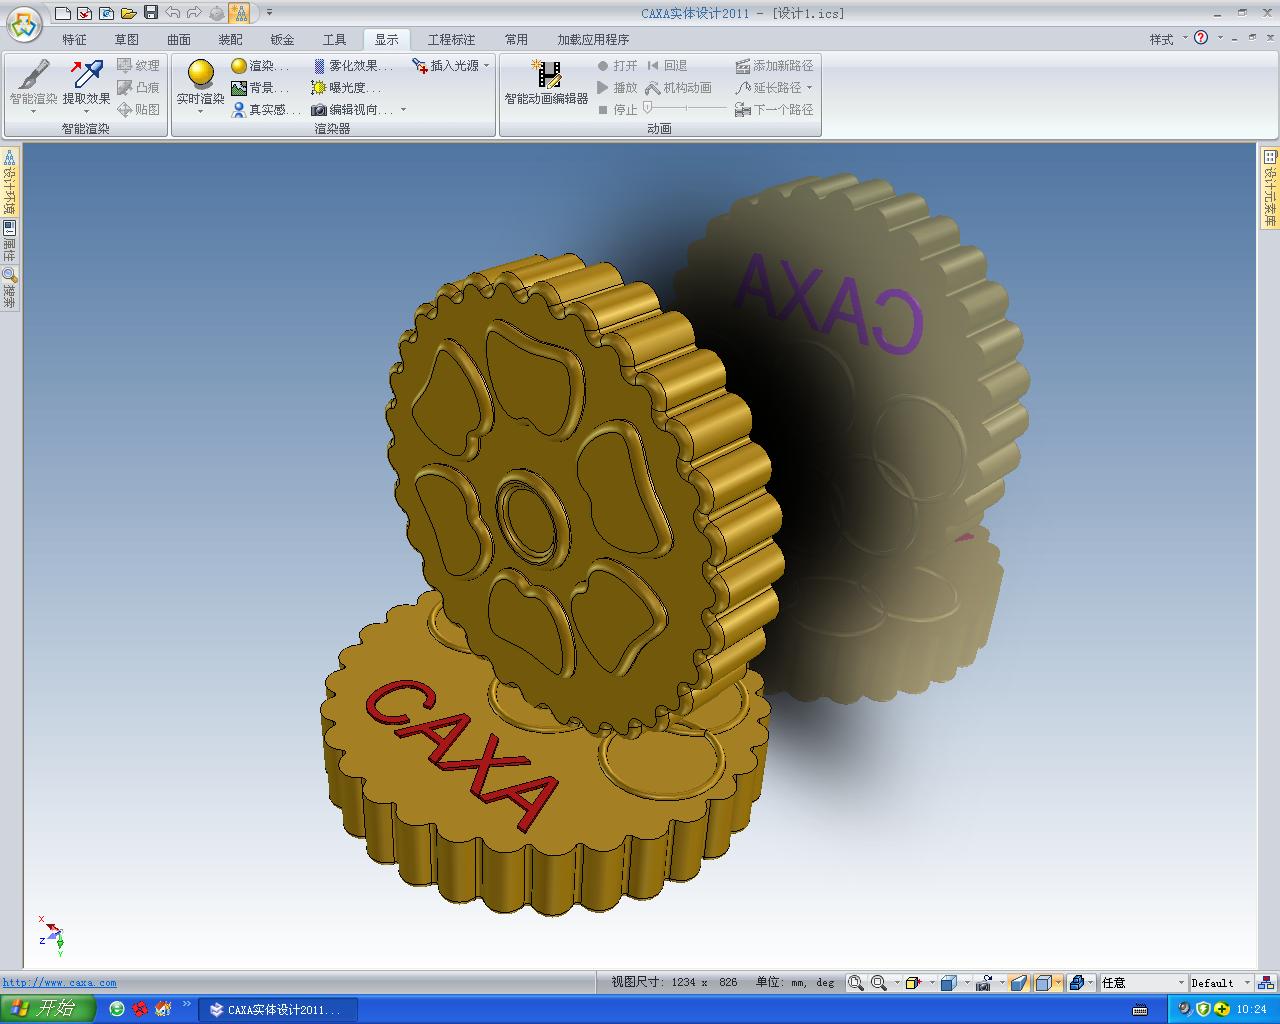The width and height of the screenshot is (1280, 1024).
Task: Toggle the highlighted wireframe-cube display mode
Action: (1043, 983)
